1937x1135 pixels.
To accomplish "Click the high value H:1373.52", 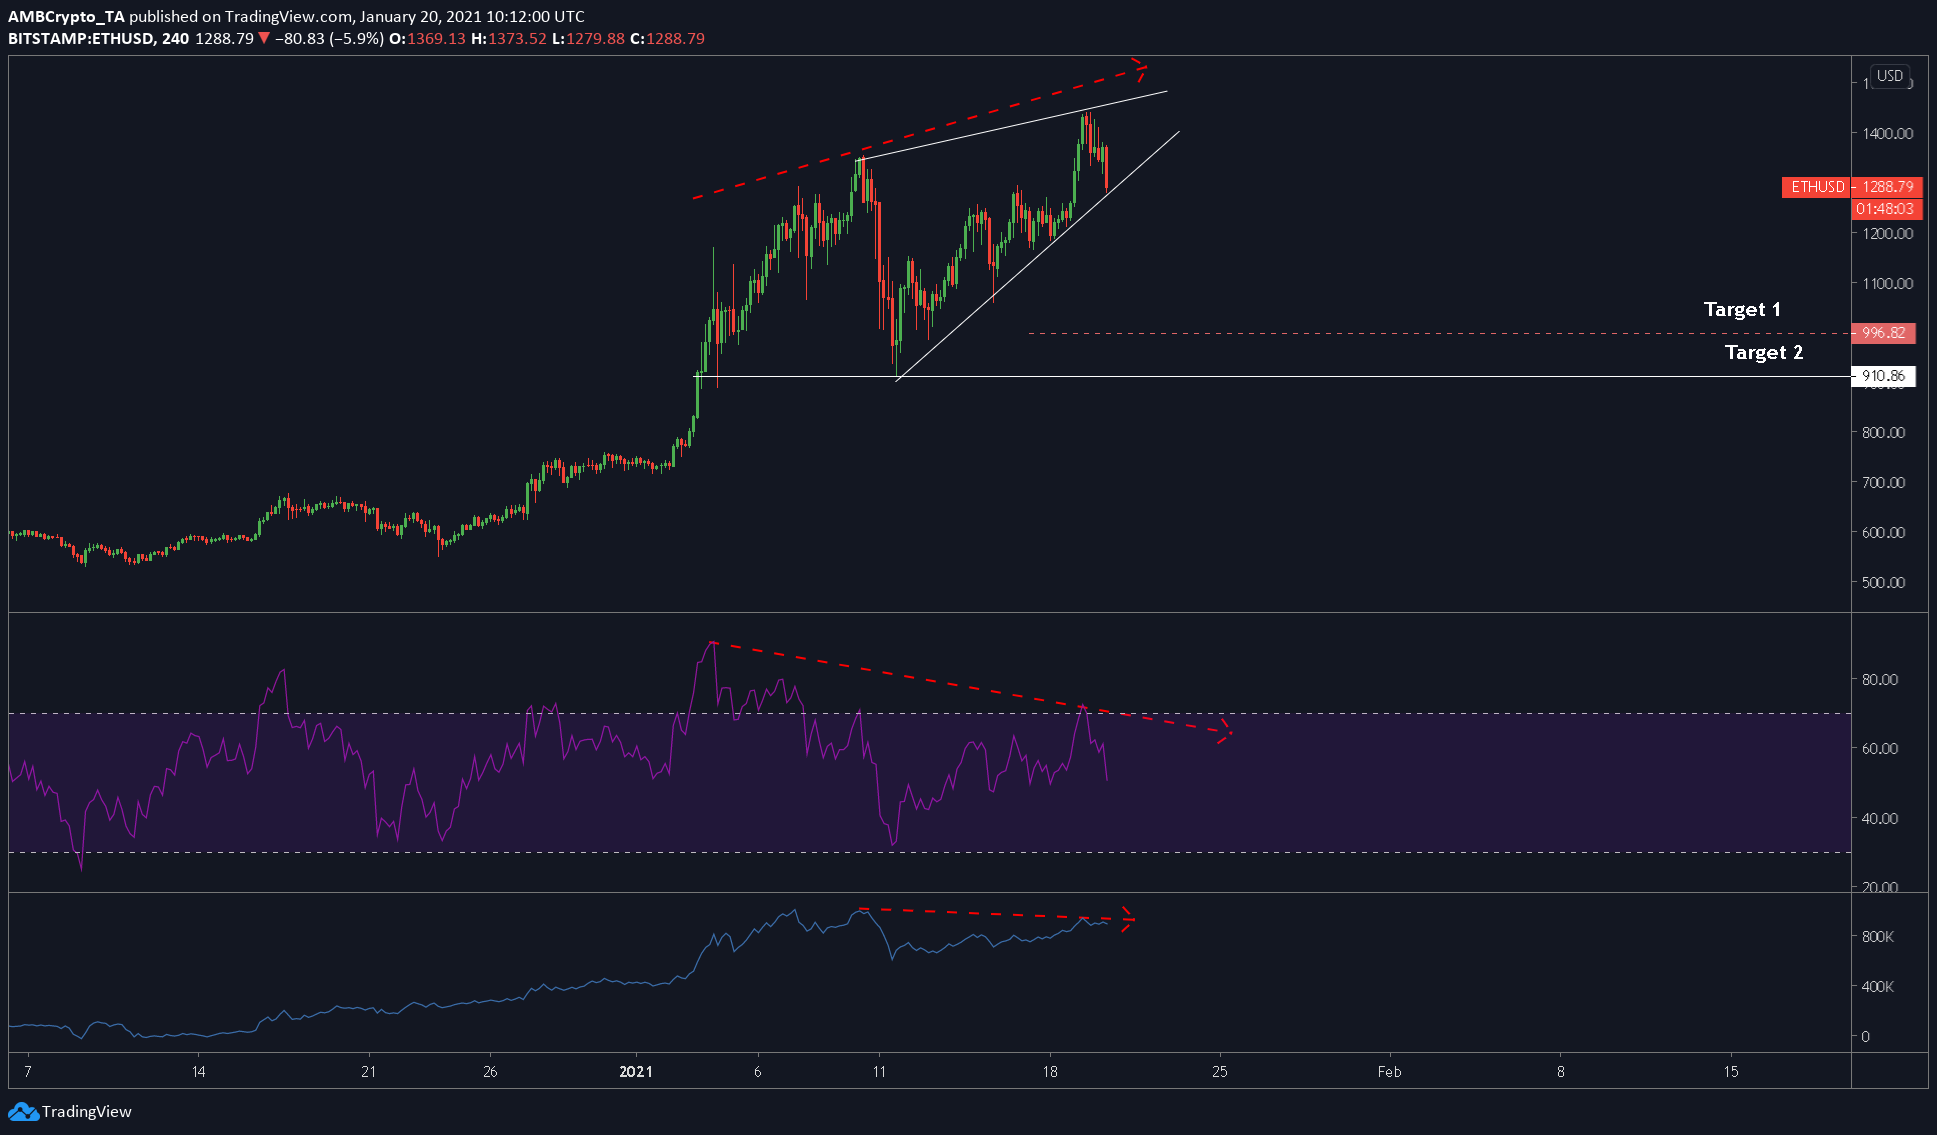I will [509, 38].
